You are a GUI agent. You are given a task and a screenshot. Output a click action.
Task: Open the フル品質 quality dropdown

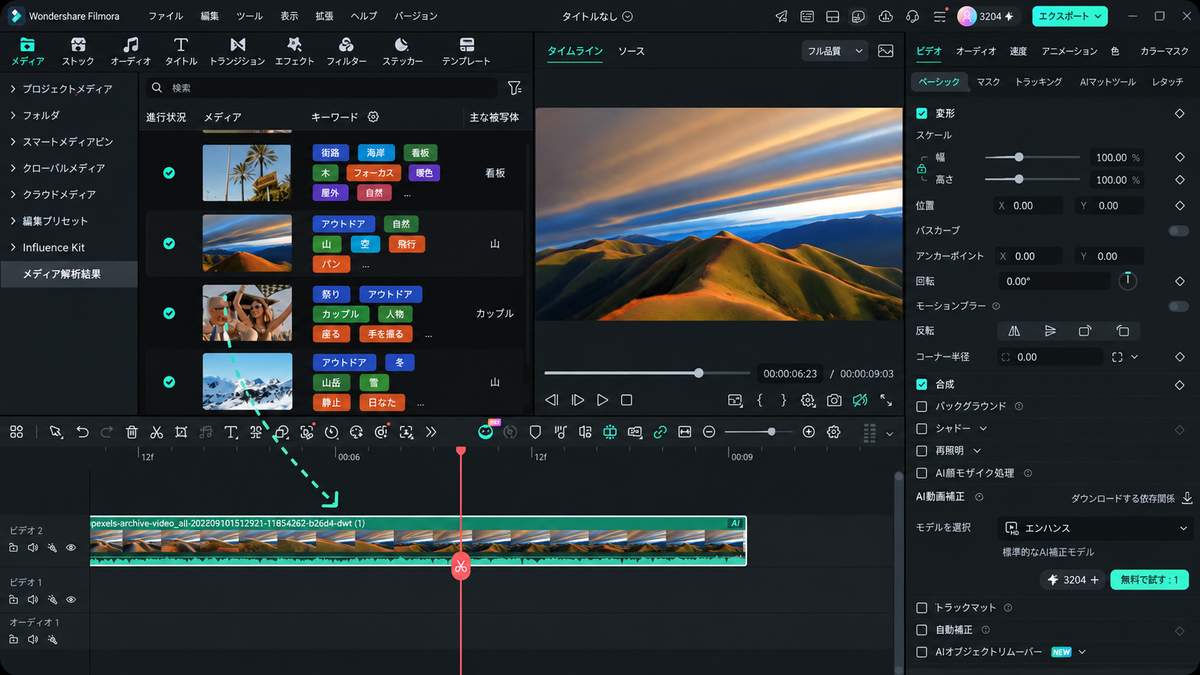[x=836, y=51]
